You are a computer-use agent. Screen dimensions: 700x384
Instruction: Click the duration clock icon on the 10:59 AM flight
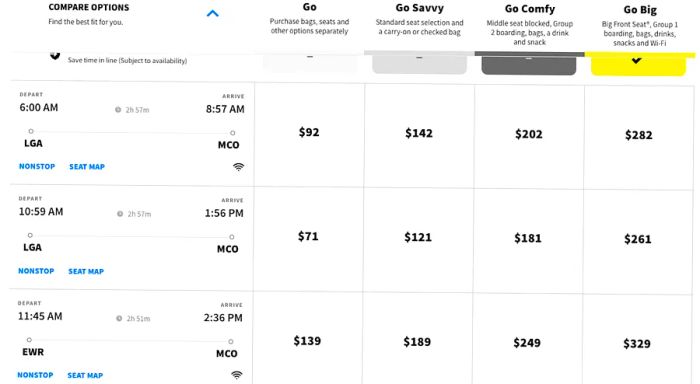coord(120,214)
